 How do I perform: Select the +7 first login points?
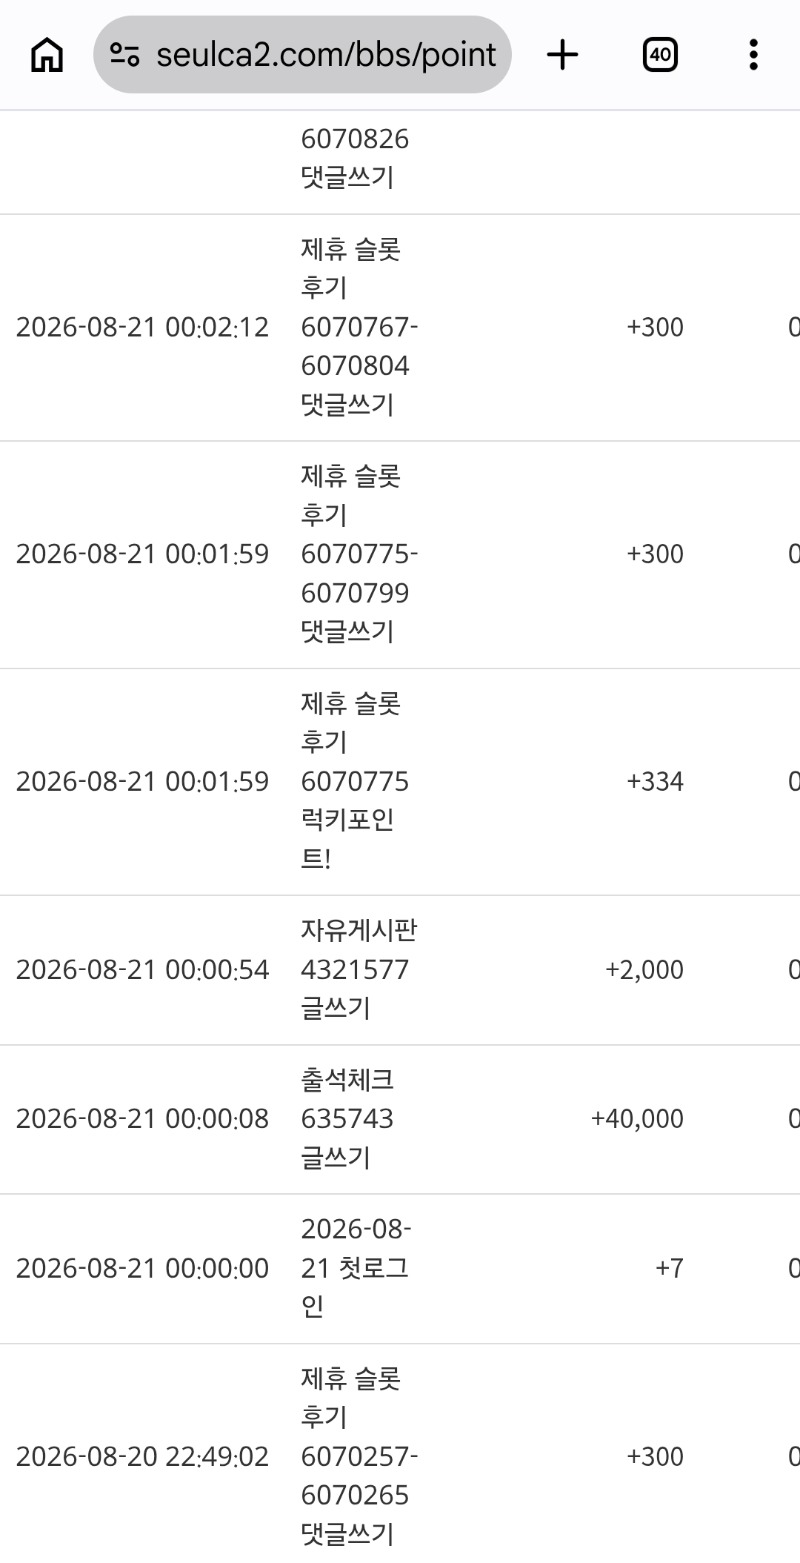(x=670, y=1268)
